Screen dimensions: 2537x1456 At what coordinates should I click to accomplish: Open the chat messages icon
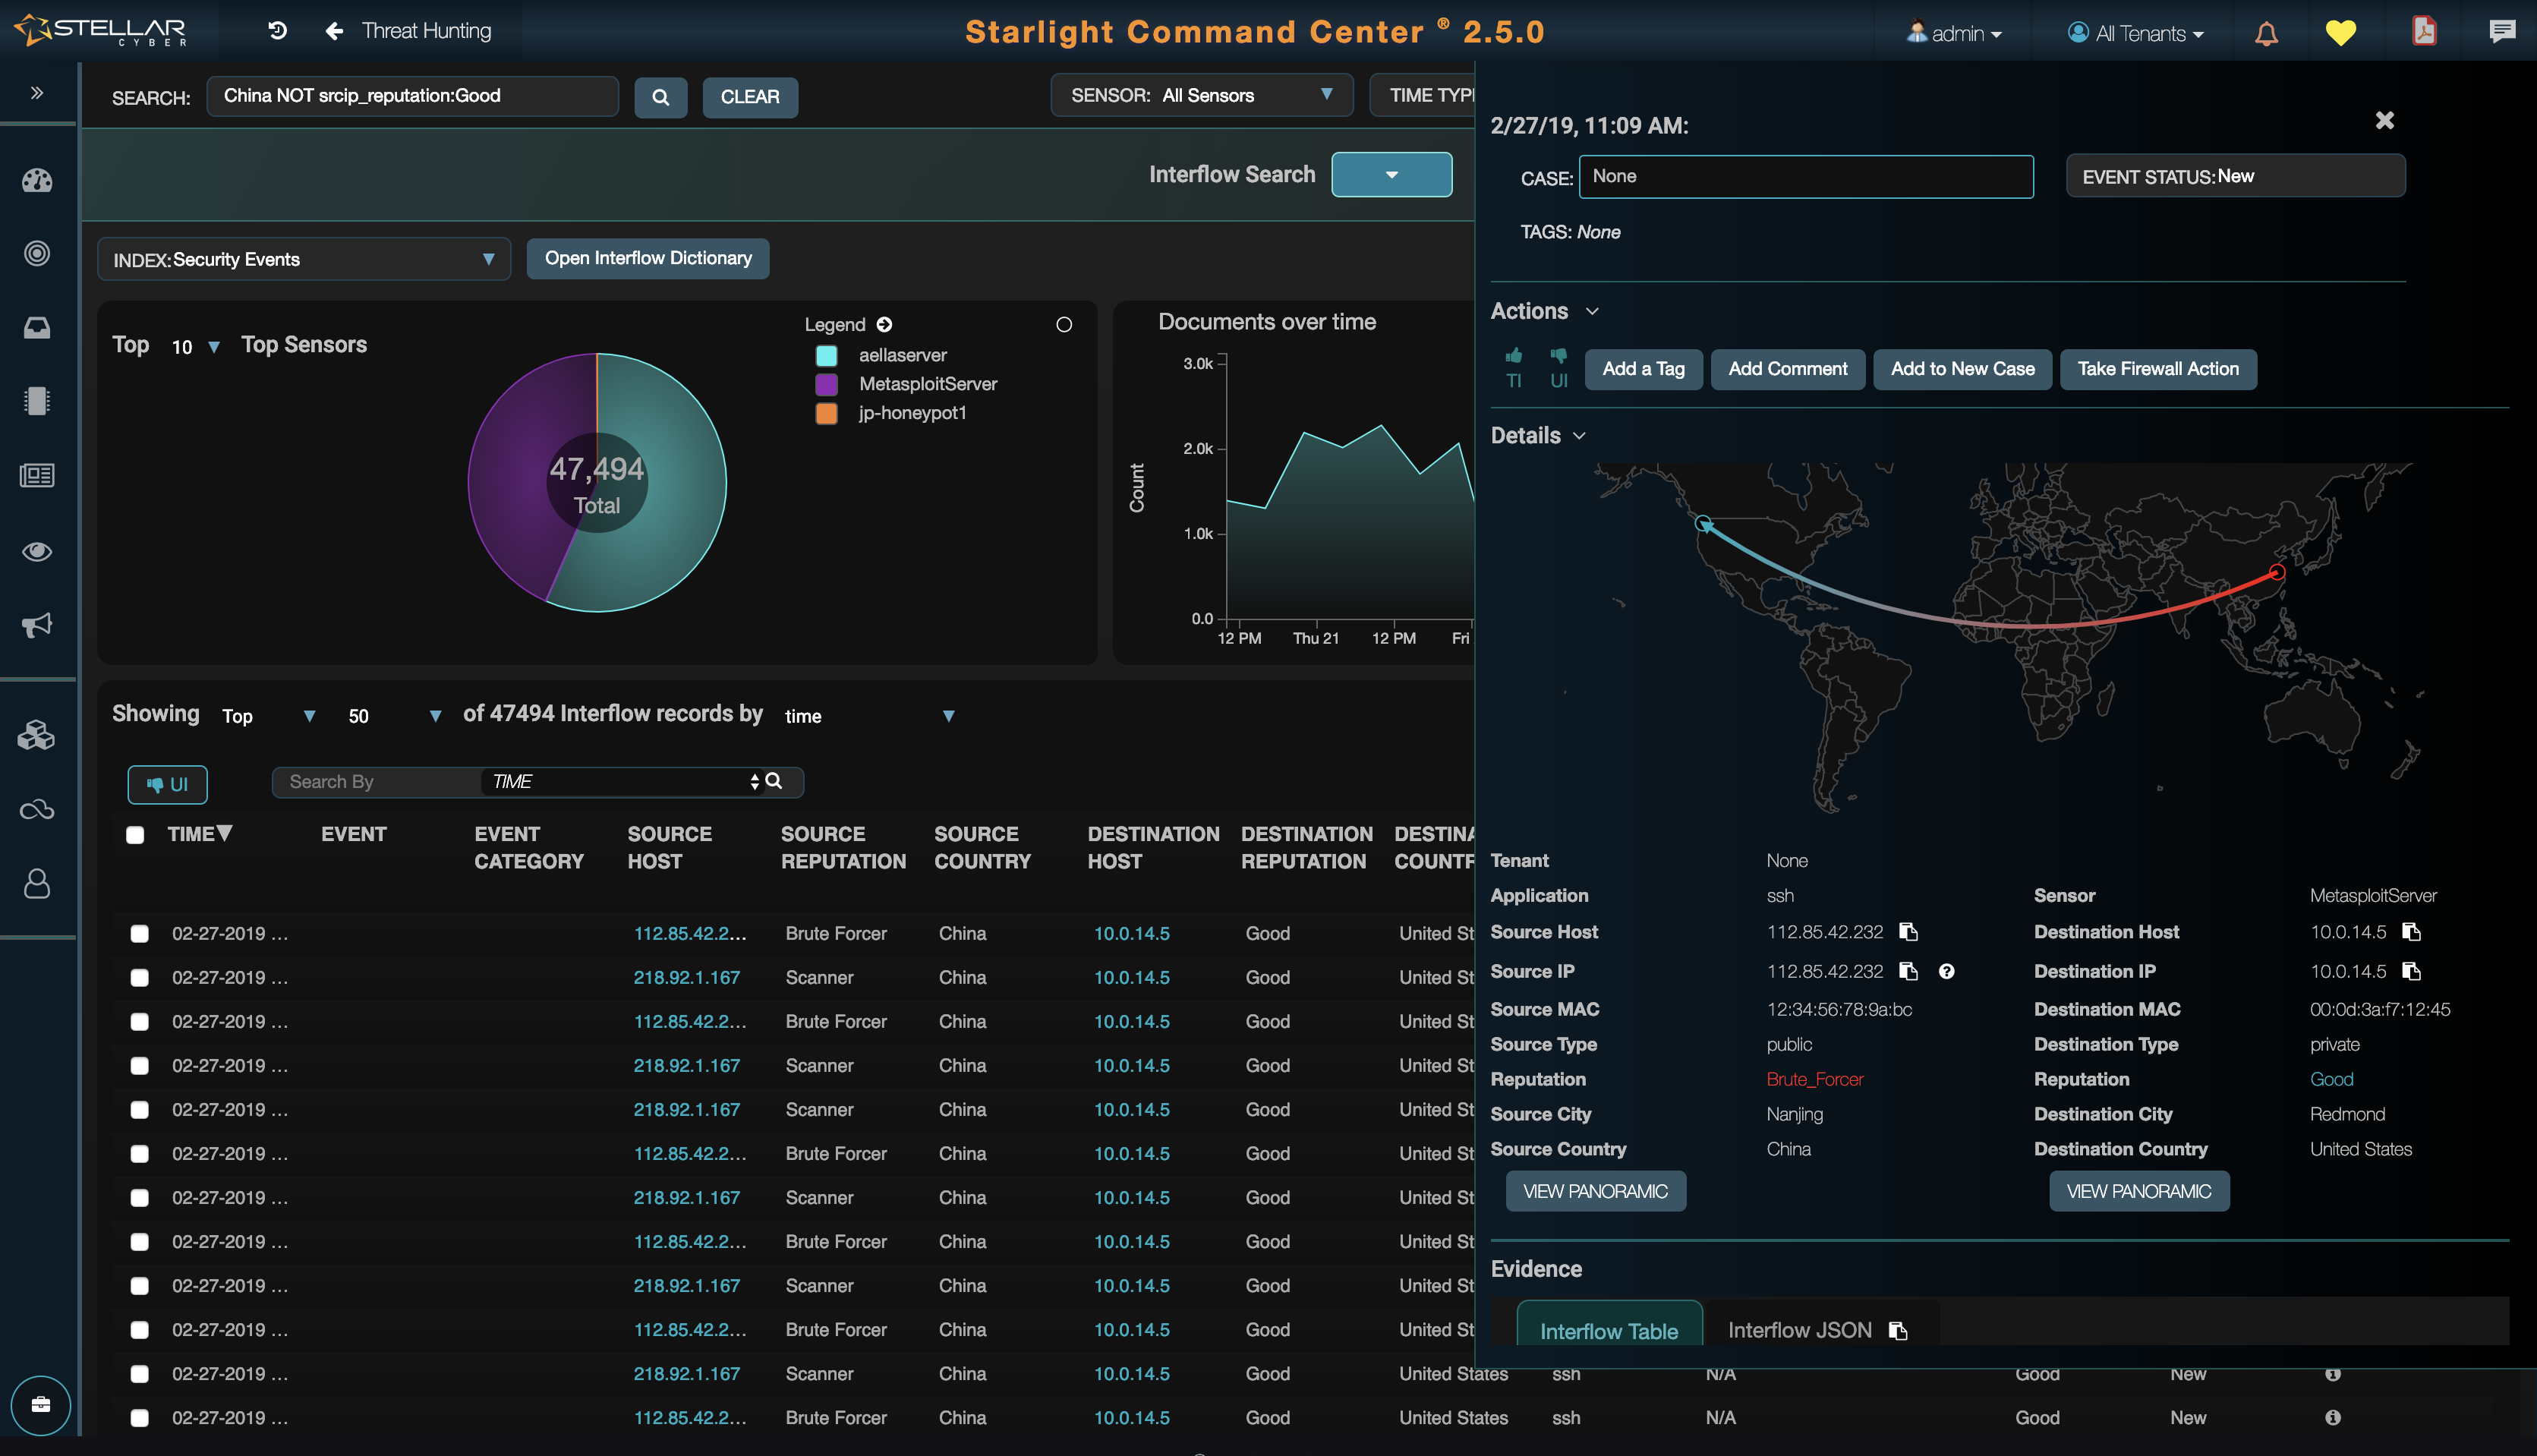[x=2502, y=31]
